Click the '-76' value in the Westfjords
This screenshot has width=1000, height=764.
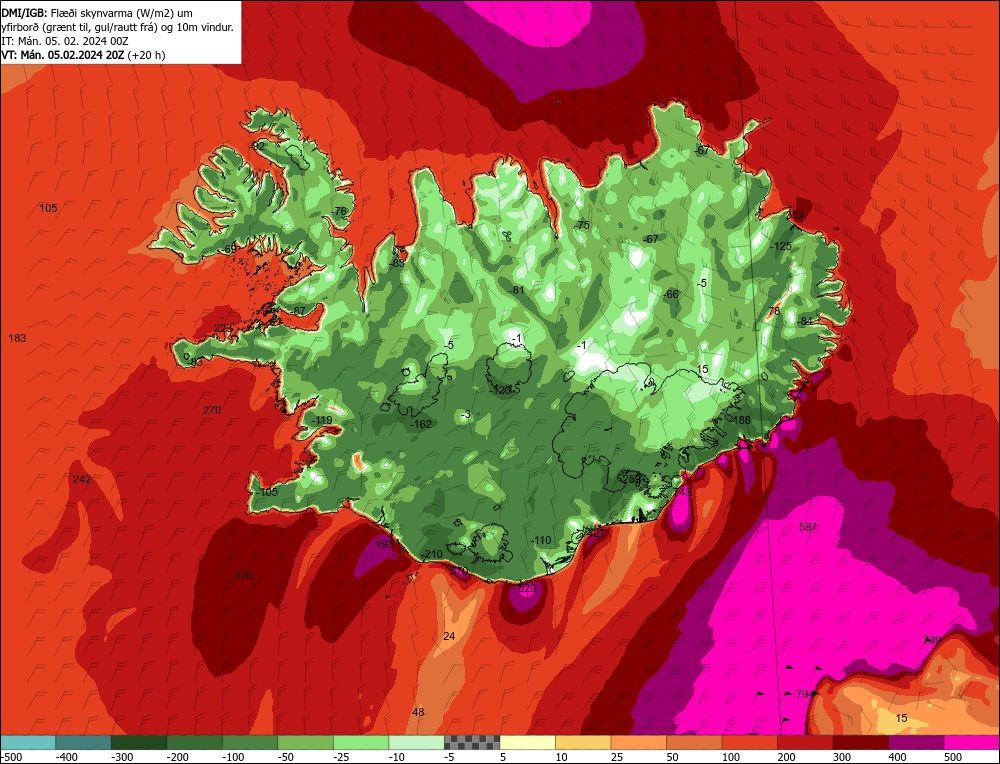[339, 211]
